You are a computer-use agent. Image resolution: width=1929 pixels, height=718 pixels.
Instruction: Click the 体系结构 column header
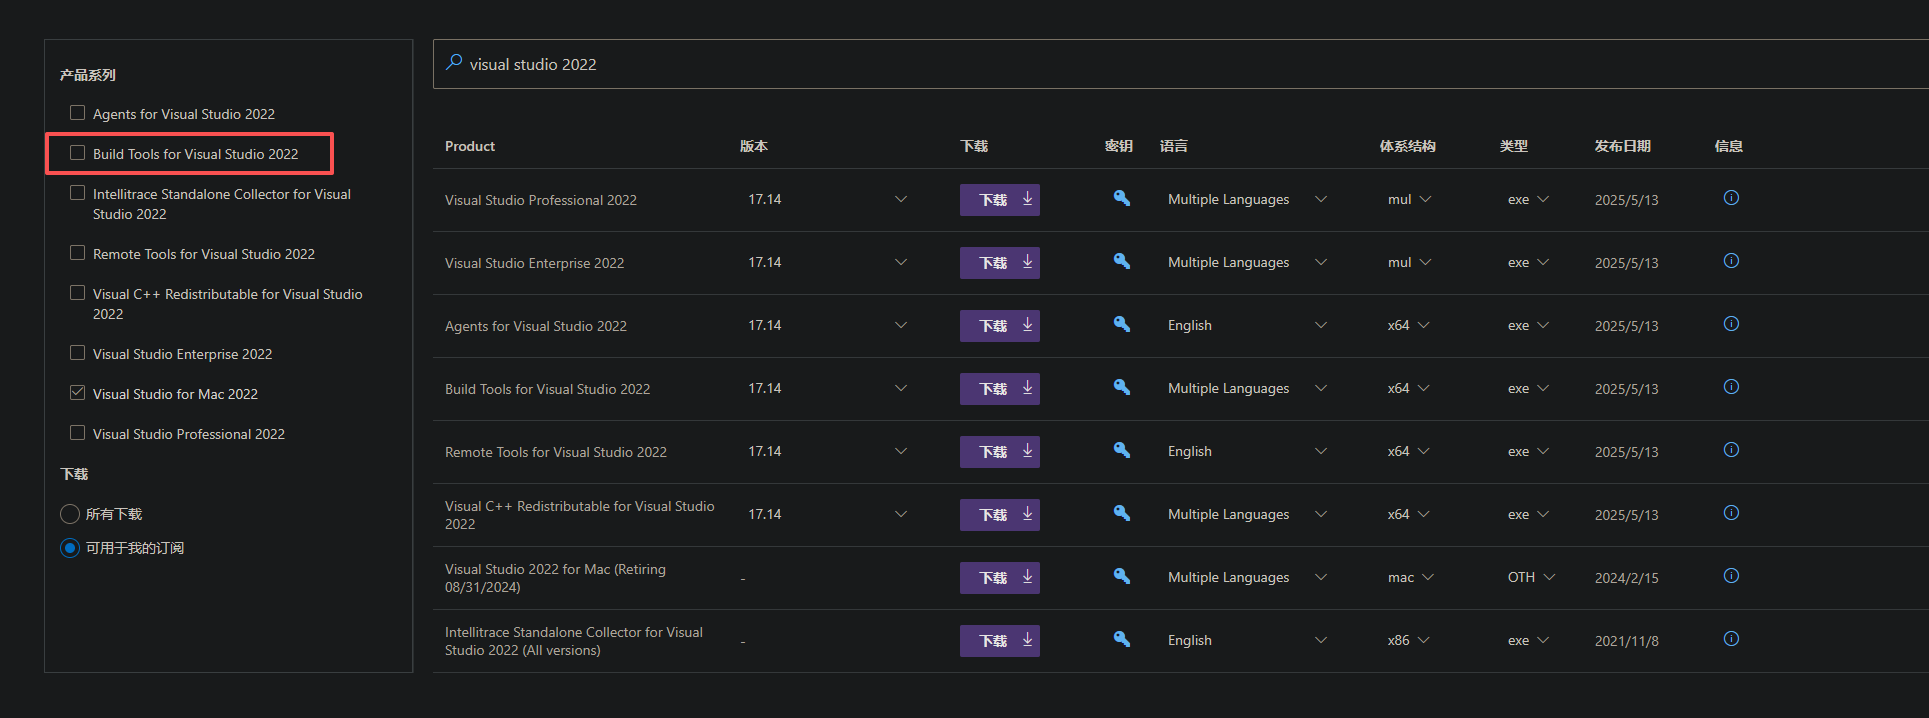pos(1408,146)
